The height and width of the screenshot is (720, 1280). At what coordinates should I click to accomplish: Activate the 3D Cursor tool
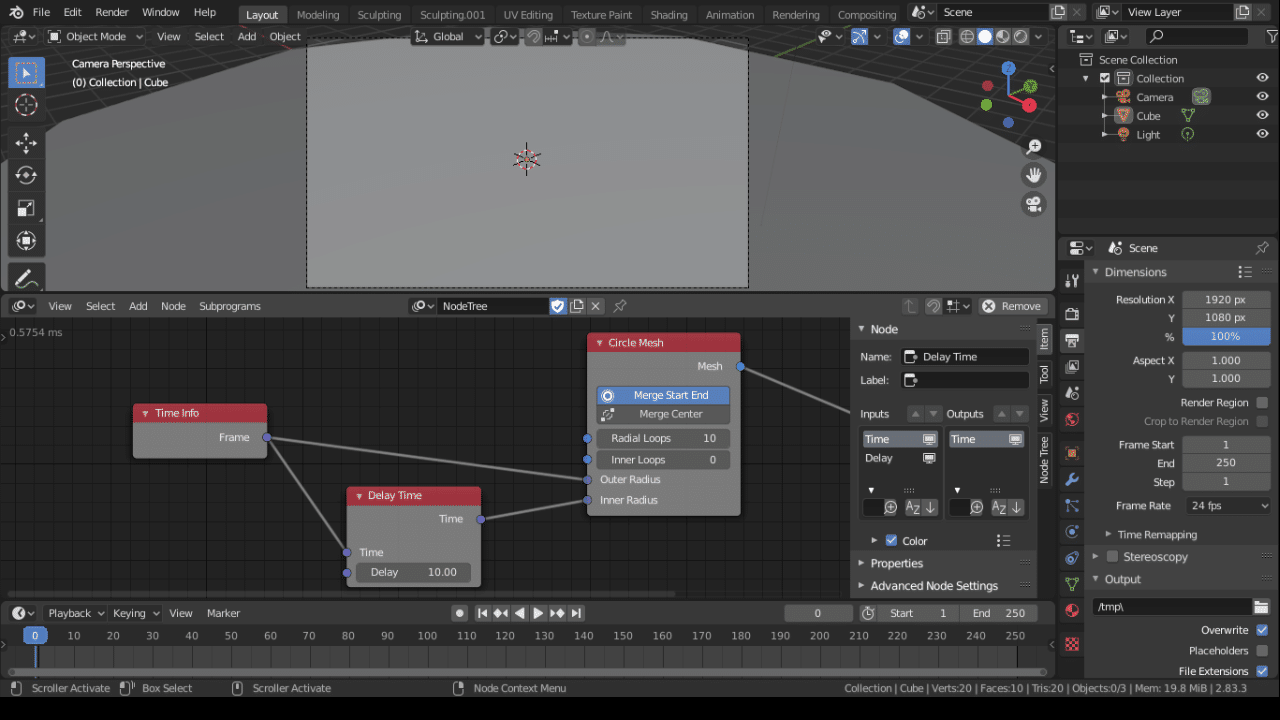tap(26, 105)
